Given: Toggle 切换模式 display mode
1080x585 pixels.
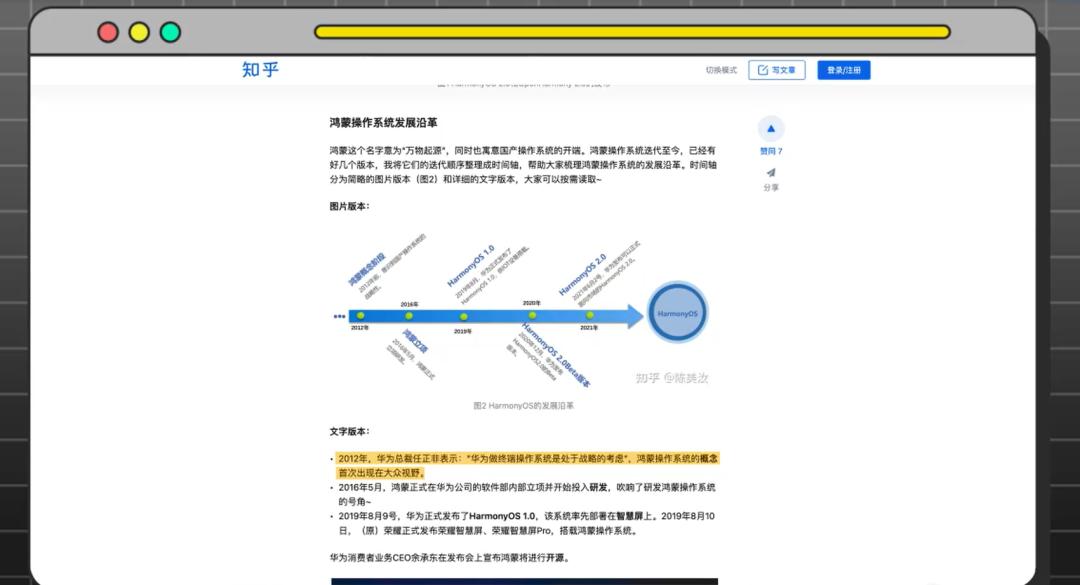Looking at the screenshot, I should (721, 70).
